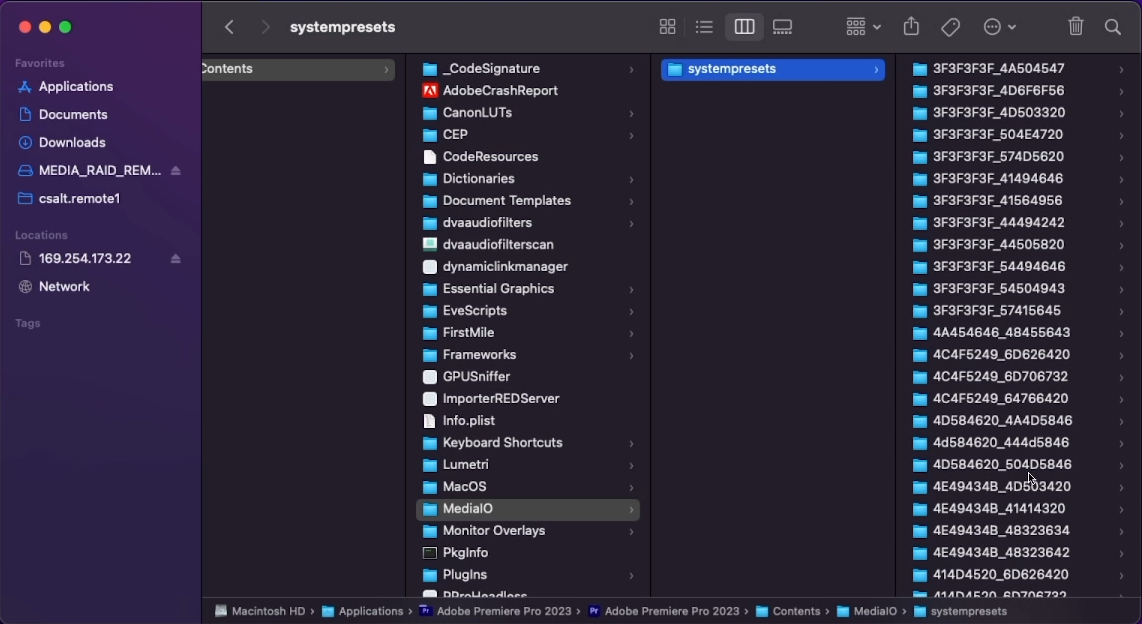The width and height of the screenshot is (1142, 624).
Task: Open the Group By dropdown
Action: pyautogui.click(x=863, y=27)
